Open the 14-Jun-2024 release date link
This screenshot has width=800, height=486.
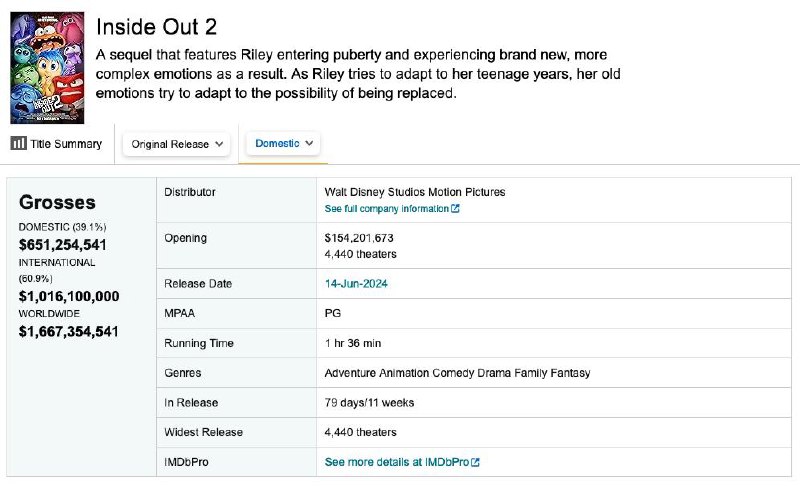pyautogui.click(x=356, y=284)
